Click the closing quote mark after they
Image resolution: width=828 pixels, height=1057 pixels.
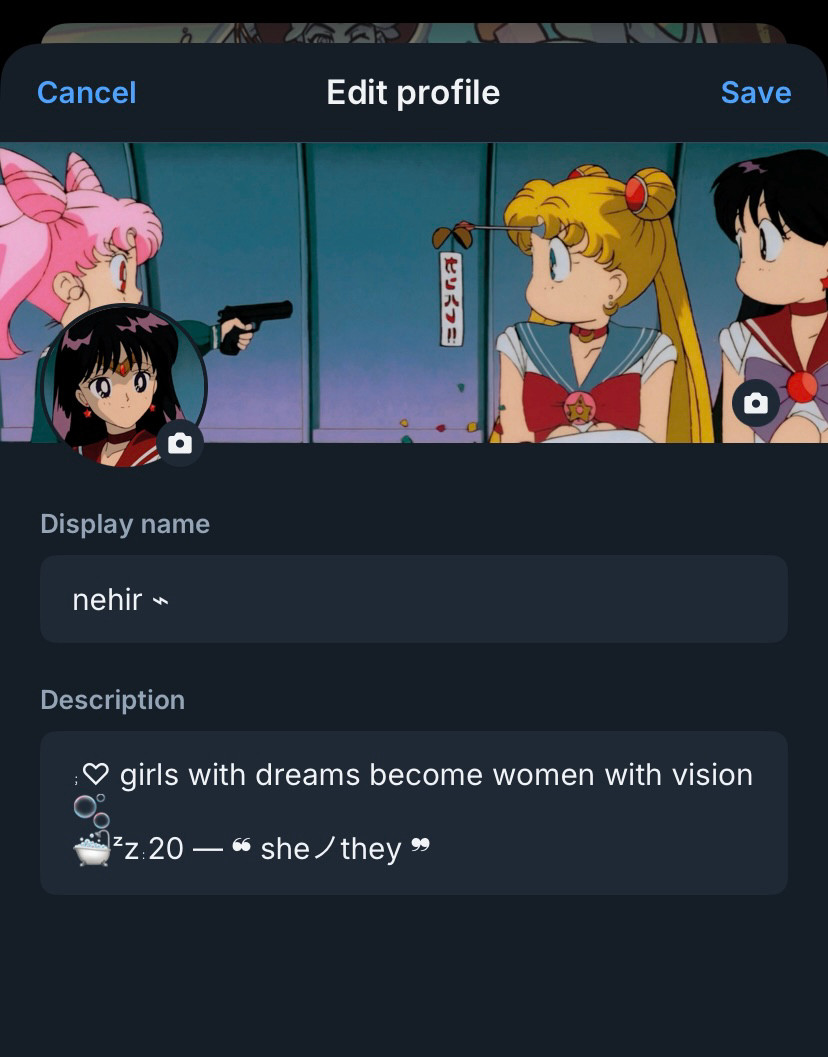coord(420,845)
